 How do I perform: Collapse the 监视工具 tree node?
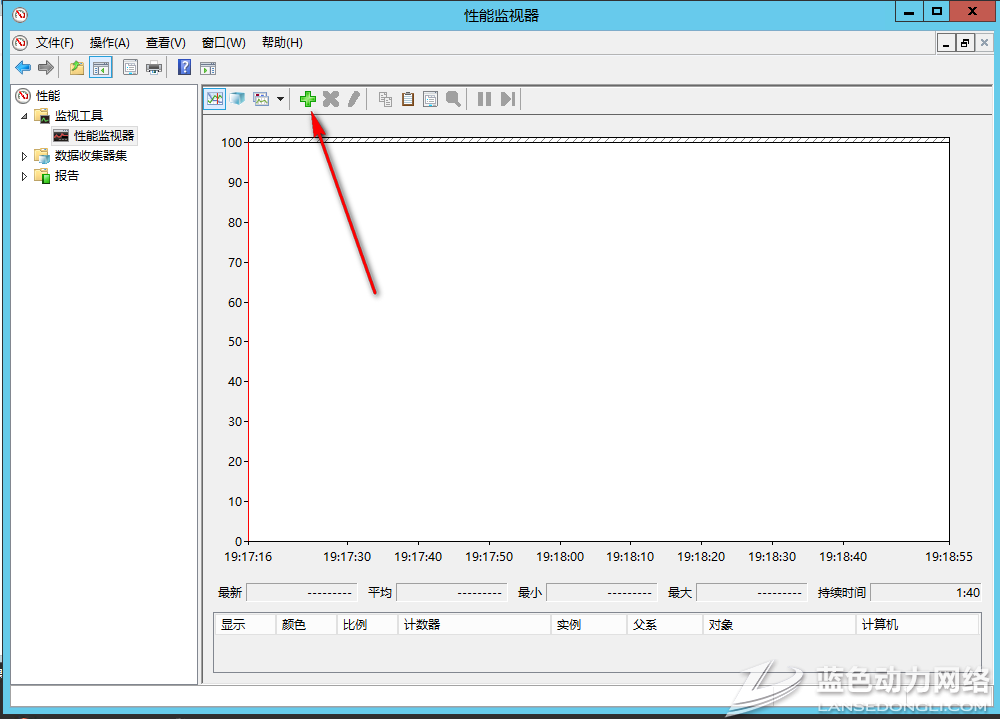click(x=25, y=116)
